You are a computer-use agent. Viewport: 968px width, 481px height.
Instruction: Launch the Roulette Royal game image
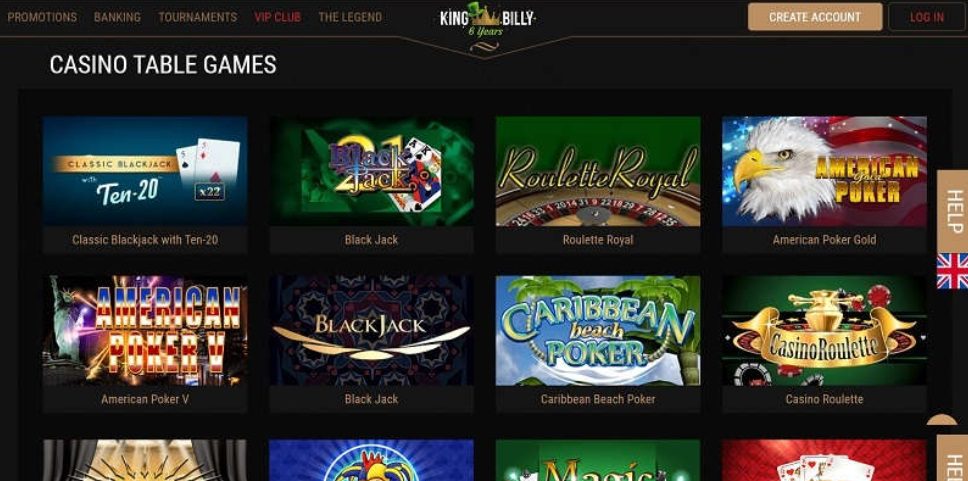[x=598, y=171]
